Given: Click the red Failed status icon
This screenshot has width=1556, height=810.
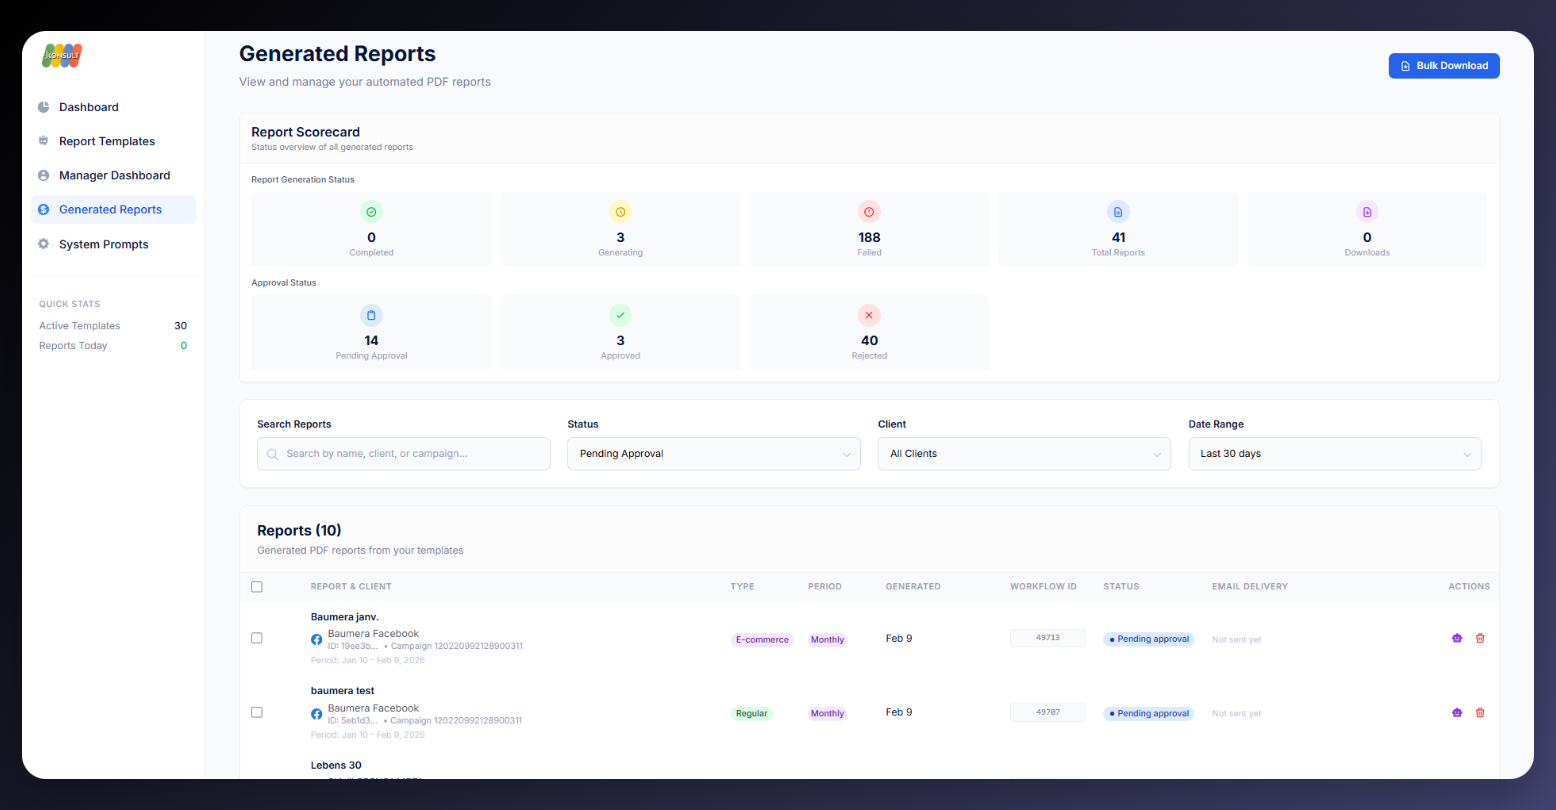Looking at the screenshot, I should click(x=869, y=212).
